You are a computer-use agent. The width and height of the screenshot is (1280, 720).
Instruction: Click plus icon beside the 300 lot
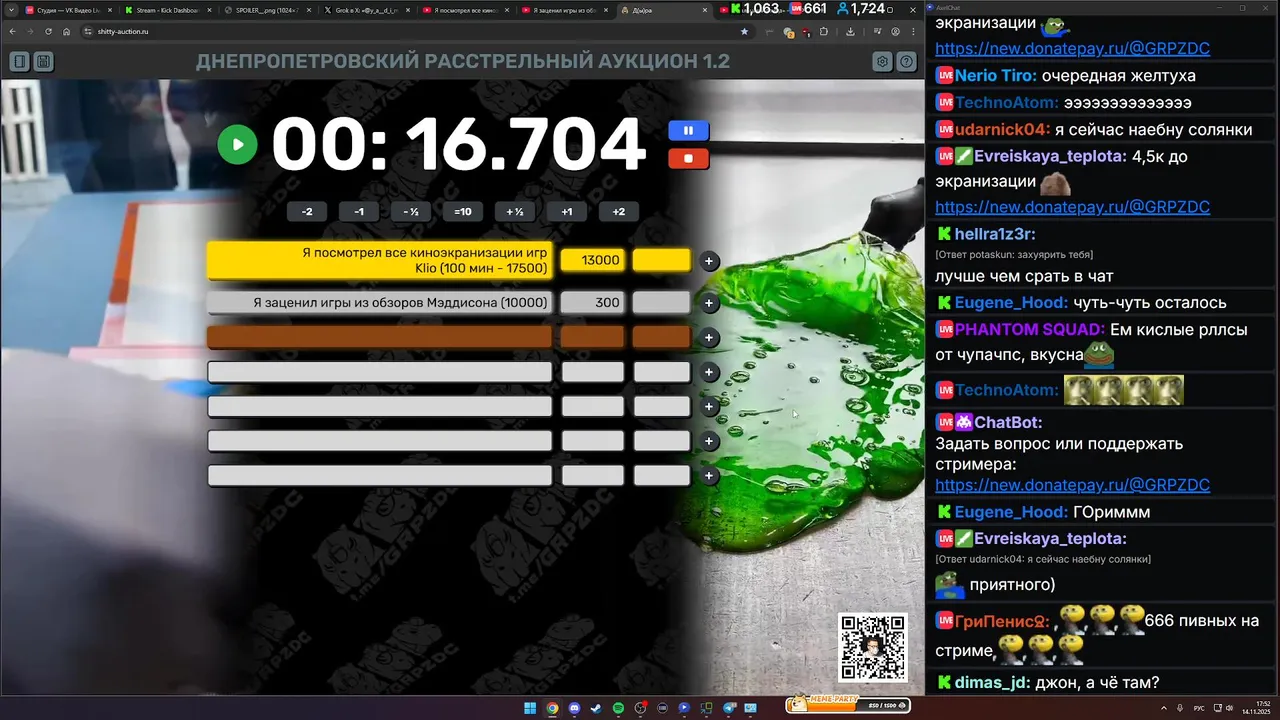pyautogui.click(x=709, y=303)
